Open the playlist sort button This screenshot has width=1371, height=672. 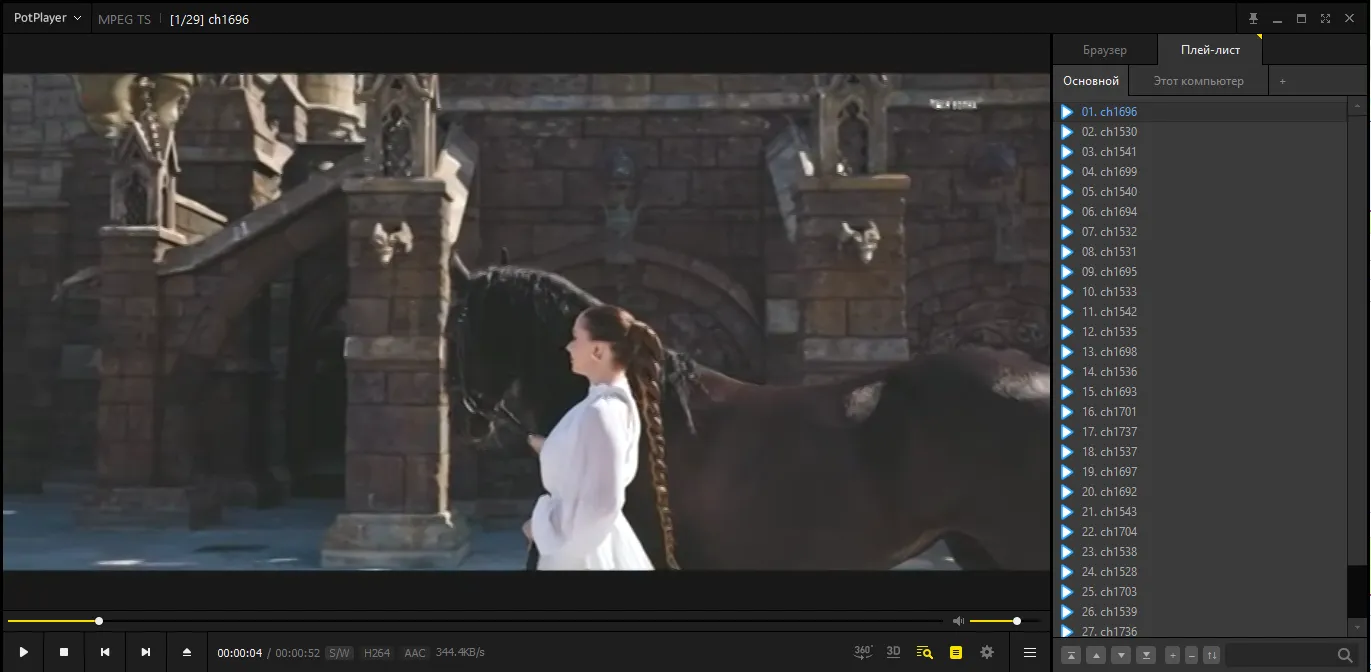click(1211, 655)
